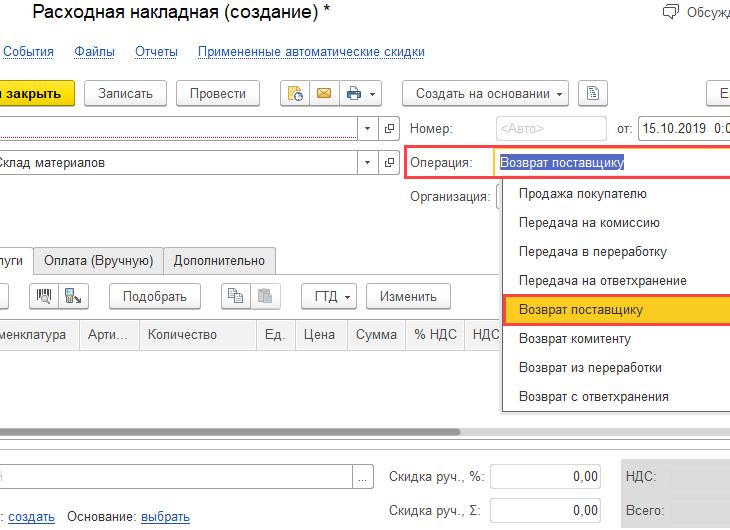Click the Скидка руч., Σ field
Image resolution: width=730 pixels, height=530 pixels.
click(545, 510)
